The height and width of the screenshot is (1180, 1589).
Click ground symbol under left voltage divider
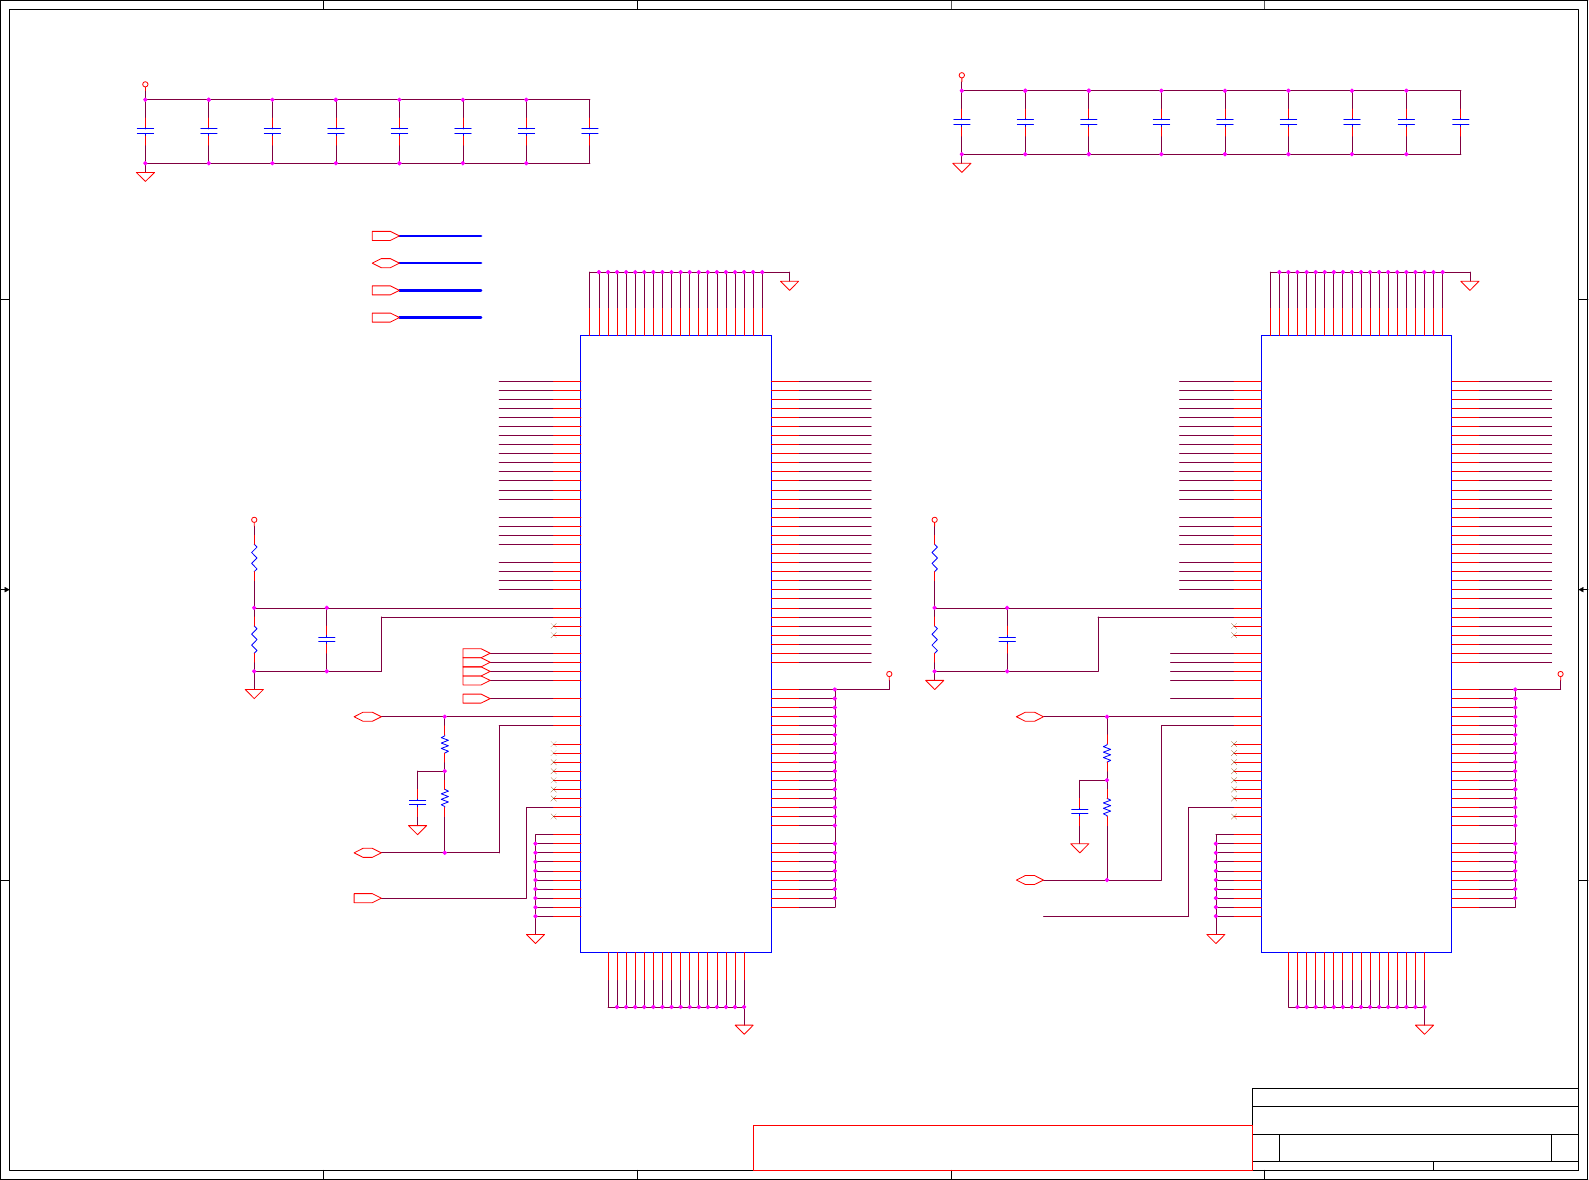(x=254, y=694)
